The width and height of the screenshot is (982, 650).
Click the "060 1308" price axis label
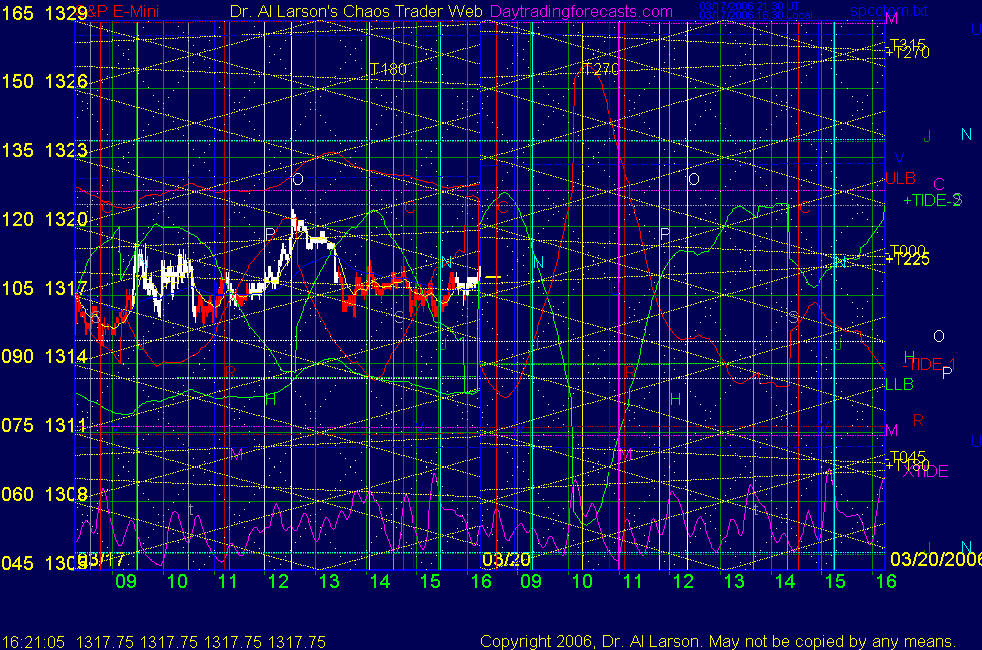pos(44,494)
